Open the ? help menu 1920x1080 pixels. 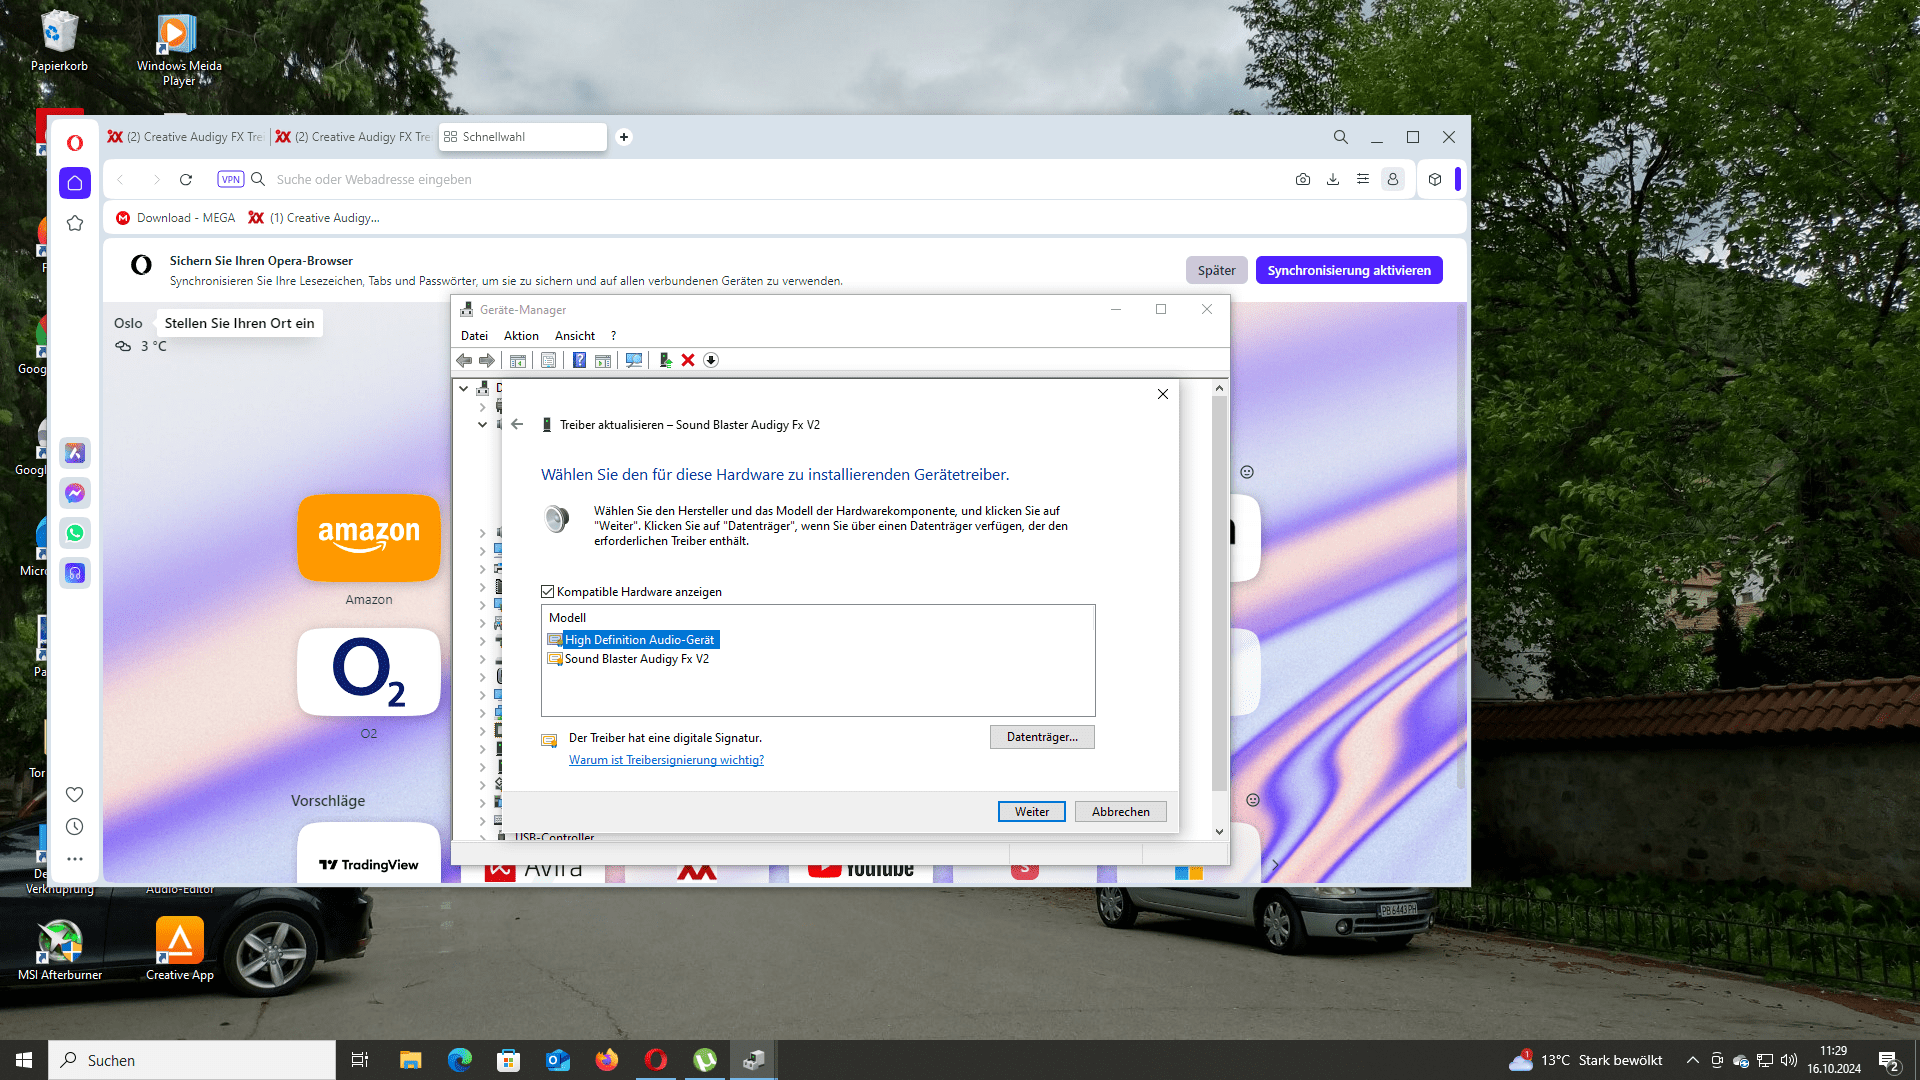coord(614,336)
